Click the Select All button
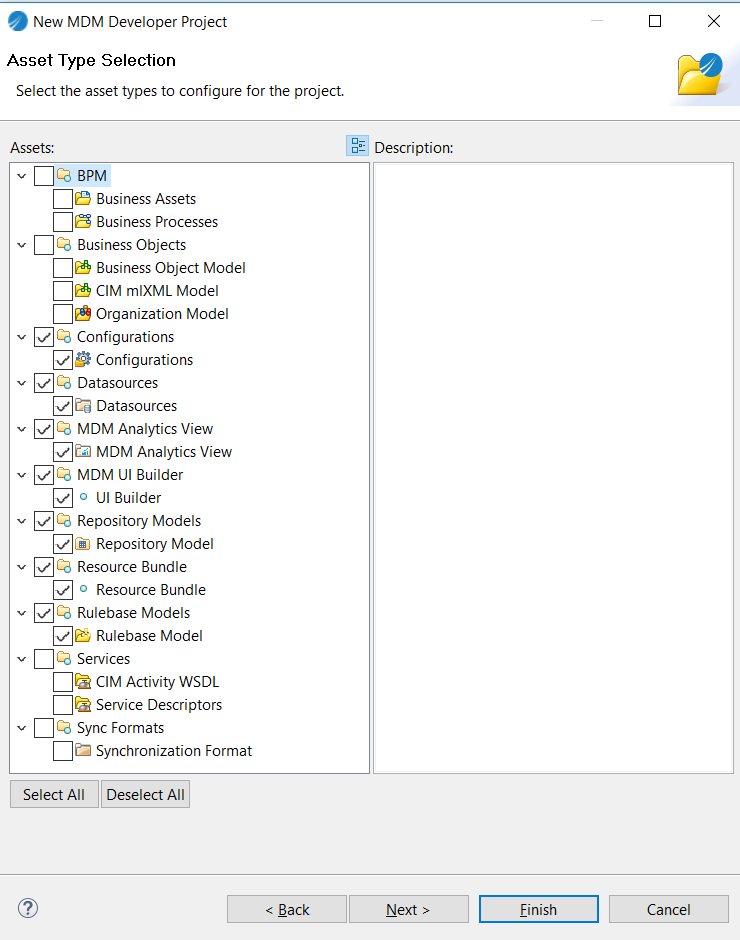 [x=54, y=794]
